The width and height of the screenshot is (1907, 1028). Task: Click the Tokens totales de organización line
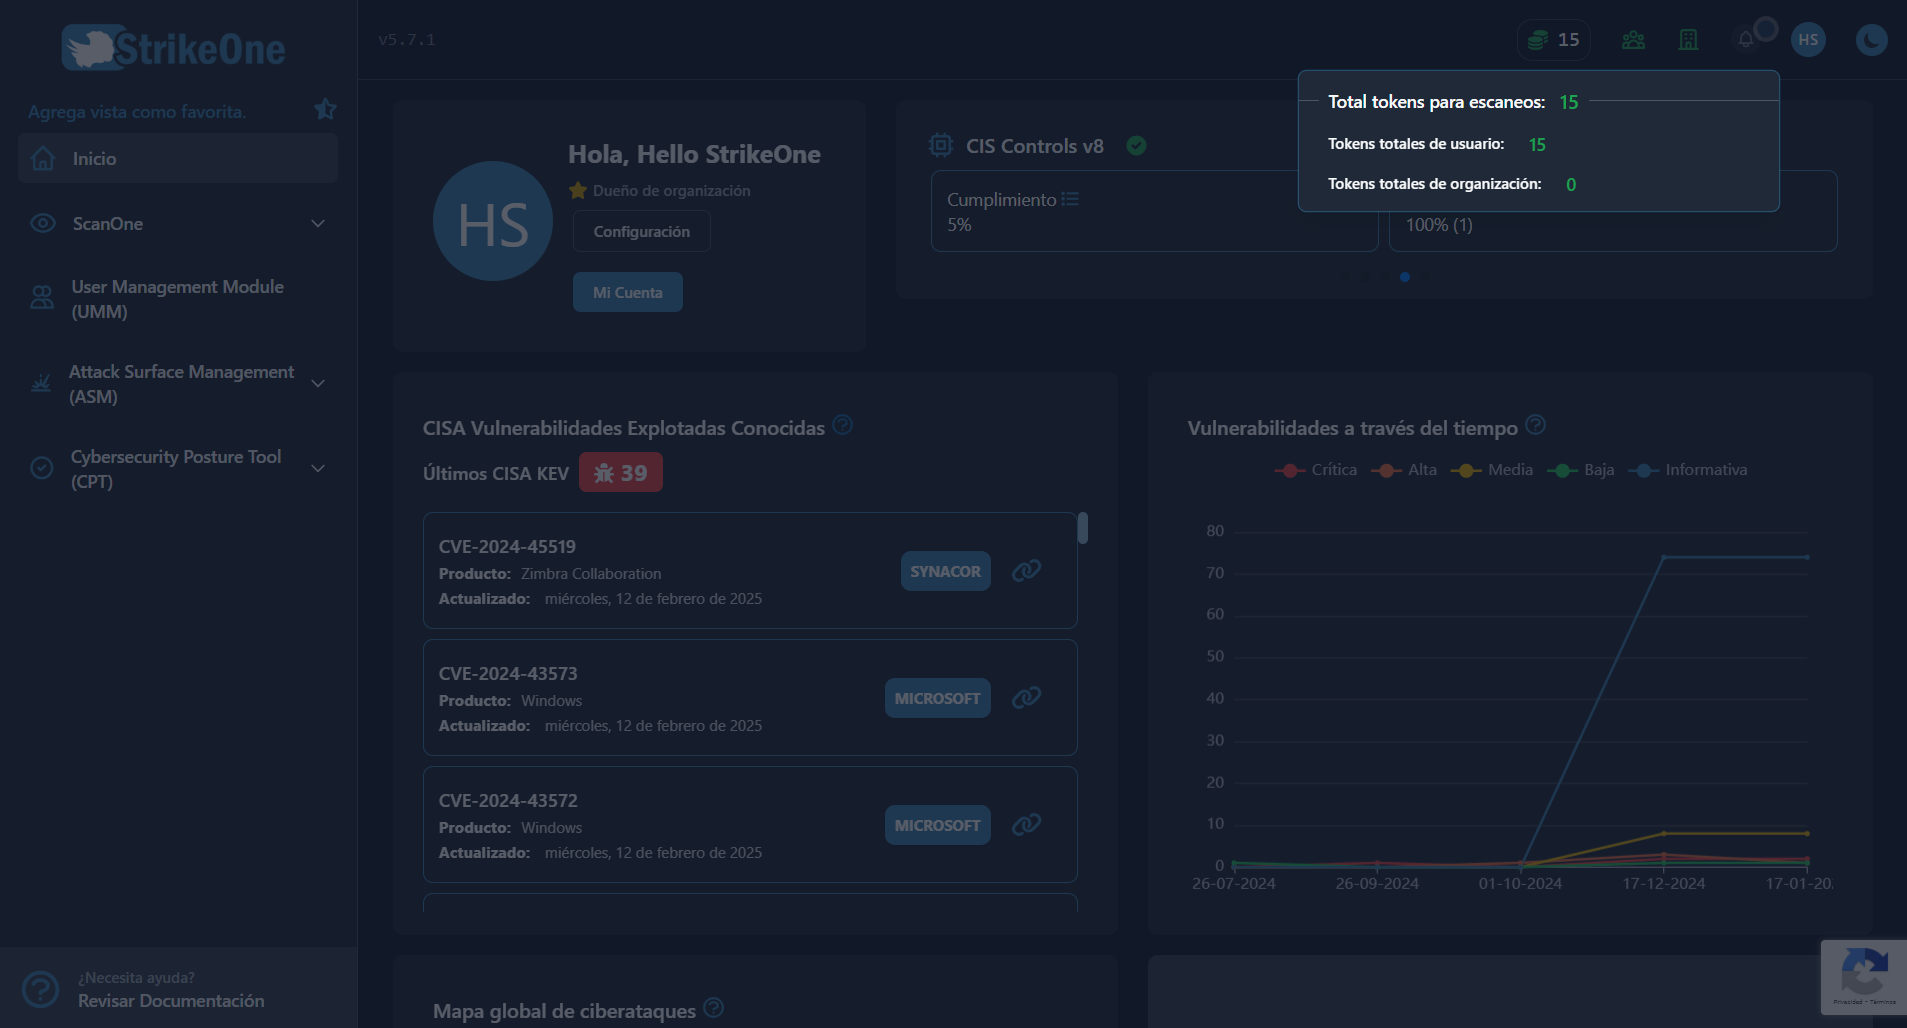[1452, 184]
